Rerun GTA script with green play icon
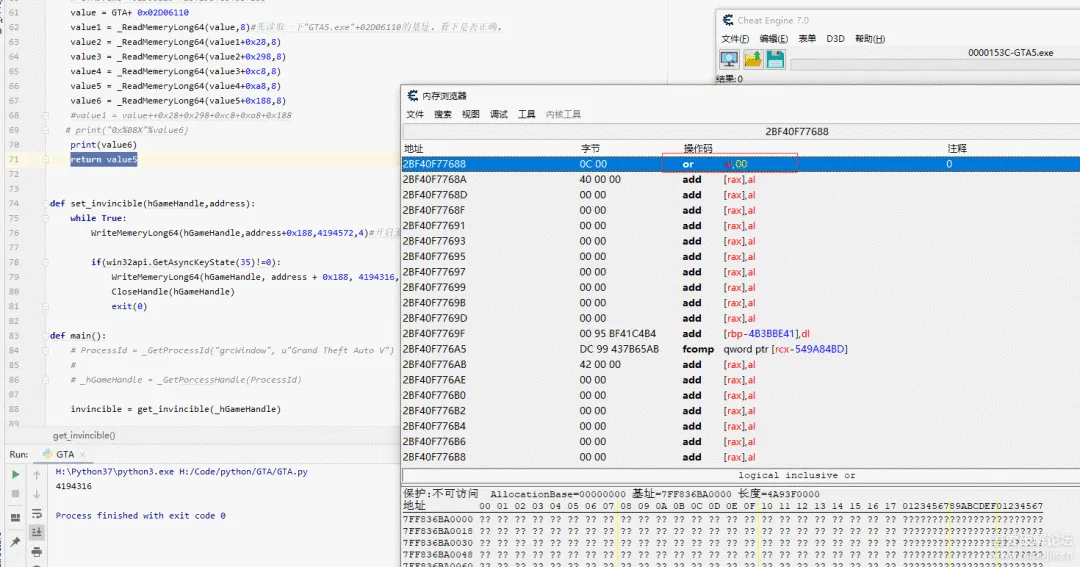The height and width of the screenshot is (567, 1080). click(x=15, y=475)
